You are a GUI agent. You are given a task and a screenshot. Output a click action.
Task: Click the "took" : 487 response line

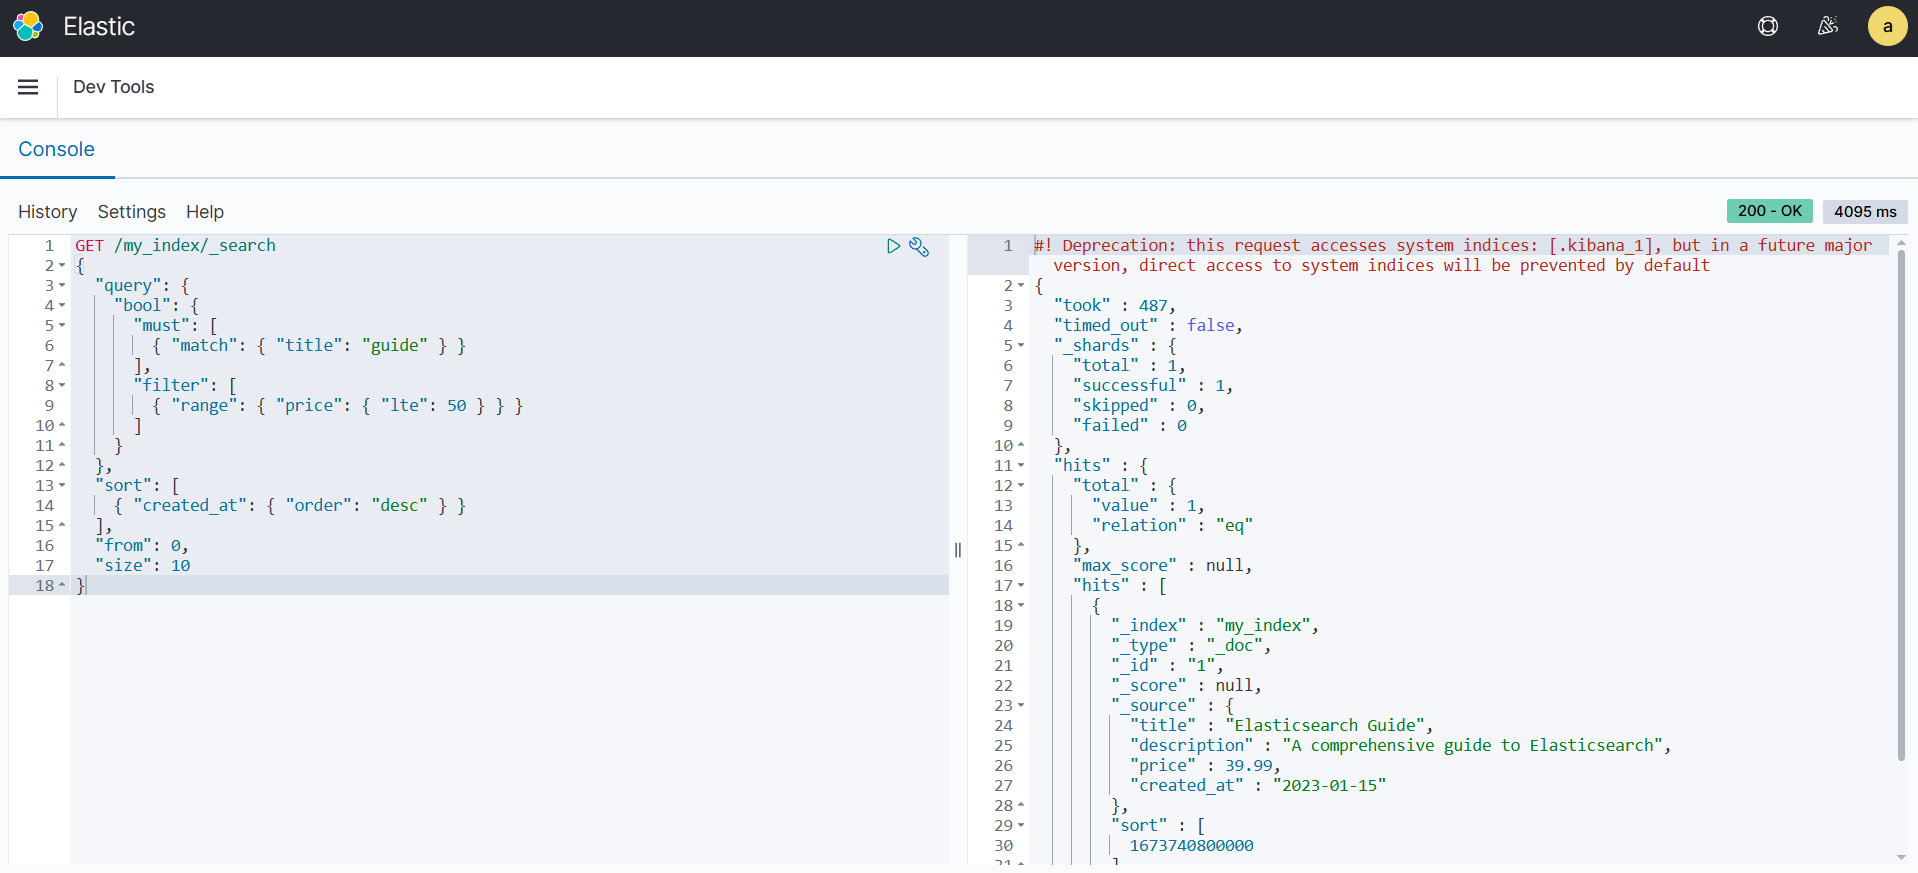click(x=1115, y=306)
